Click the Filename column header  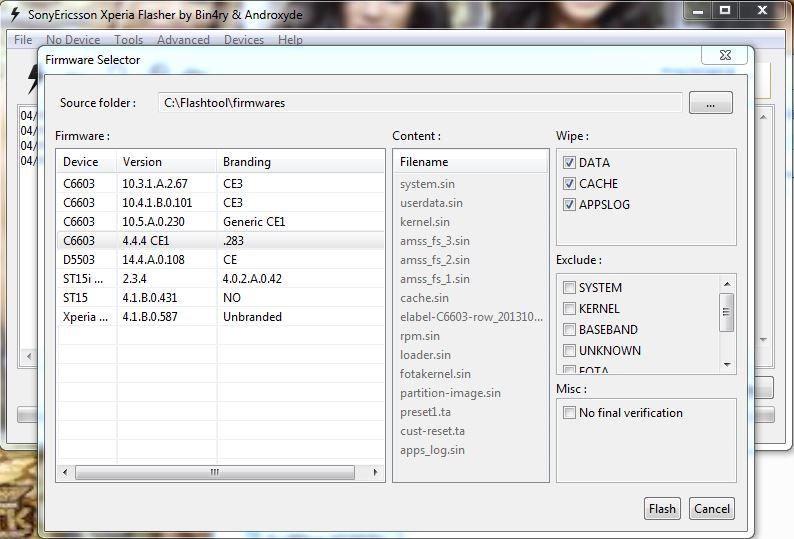[x=470, y=162]
